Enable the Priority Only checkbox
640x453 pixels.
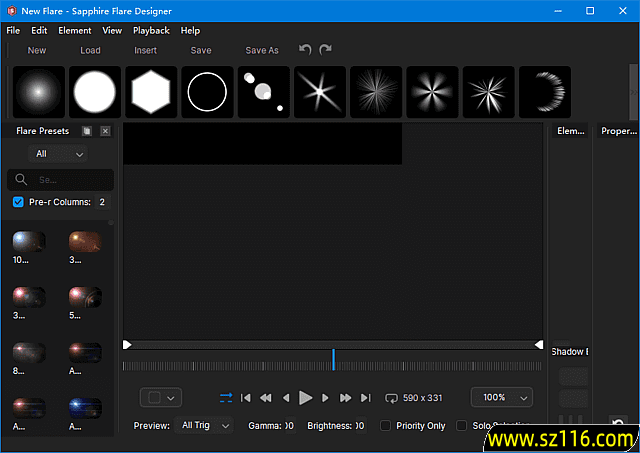click(x=386, y=425)
